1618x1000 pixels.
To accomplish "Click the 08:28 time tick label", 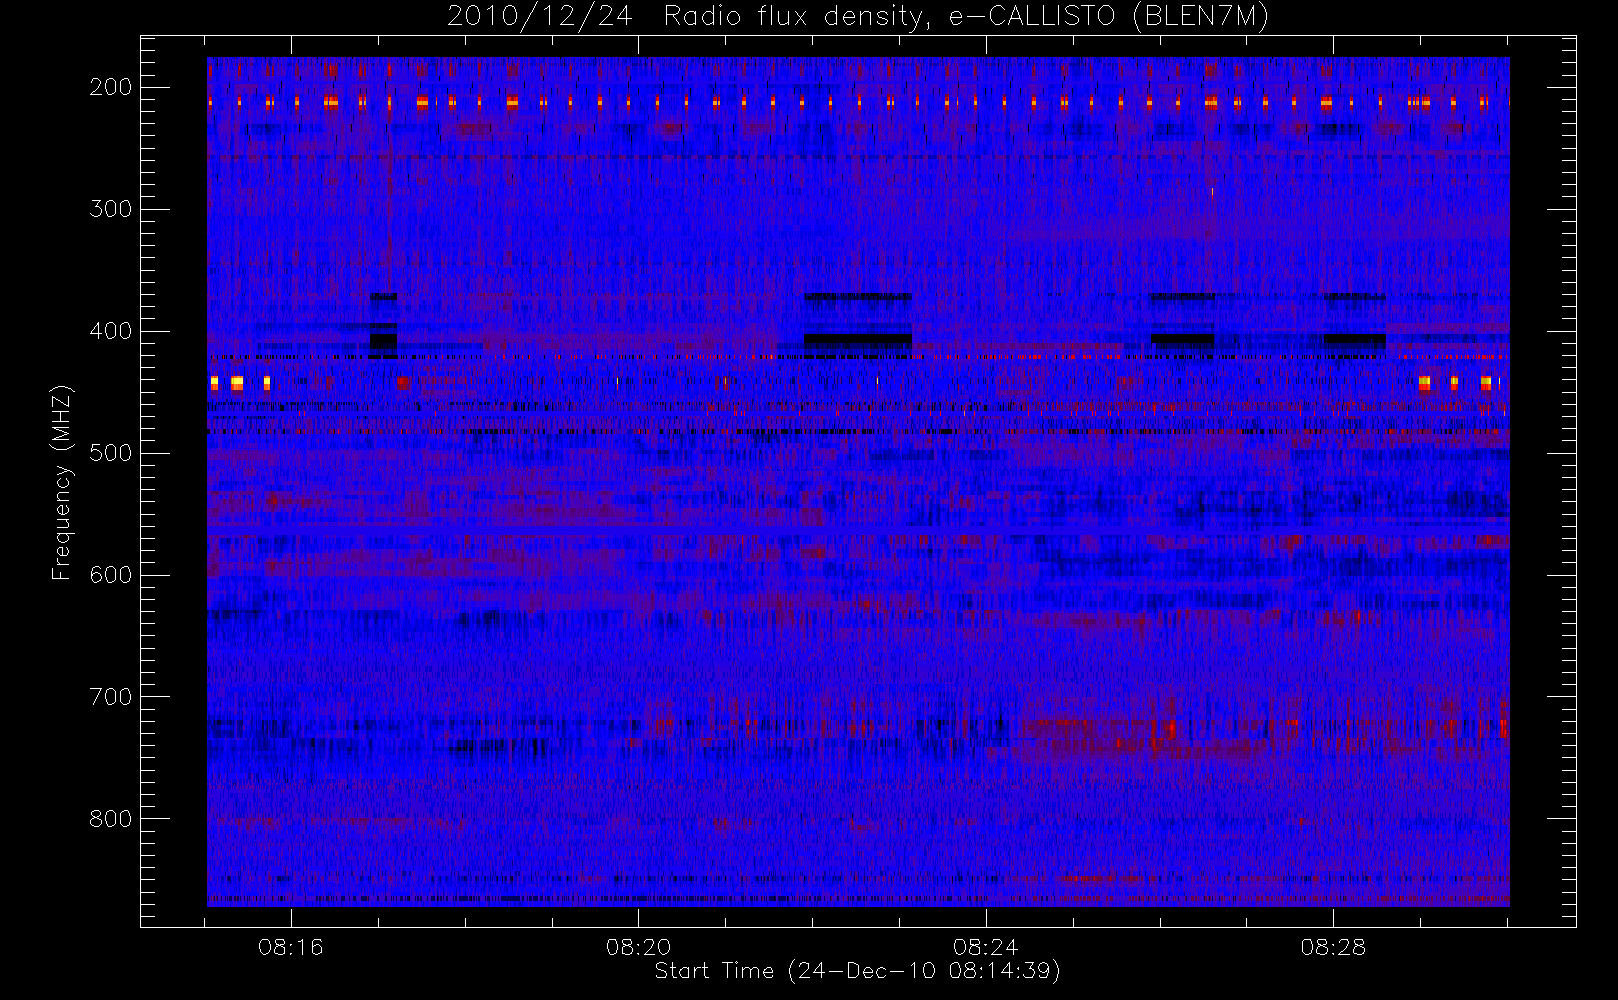I will (x=1333, y=947).
